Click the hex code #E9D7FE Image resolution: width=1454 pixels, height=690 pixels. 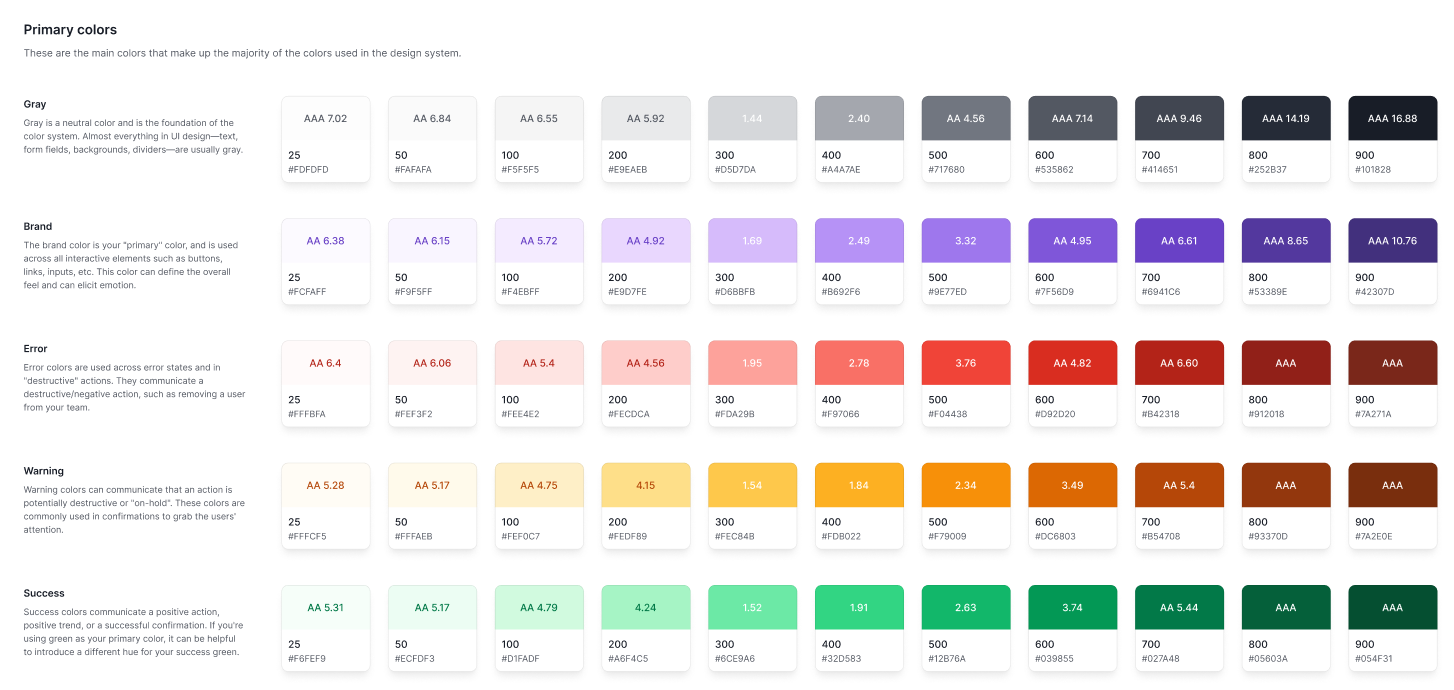coord(627,292)
